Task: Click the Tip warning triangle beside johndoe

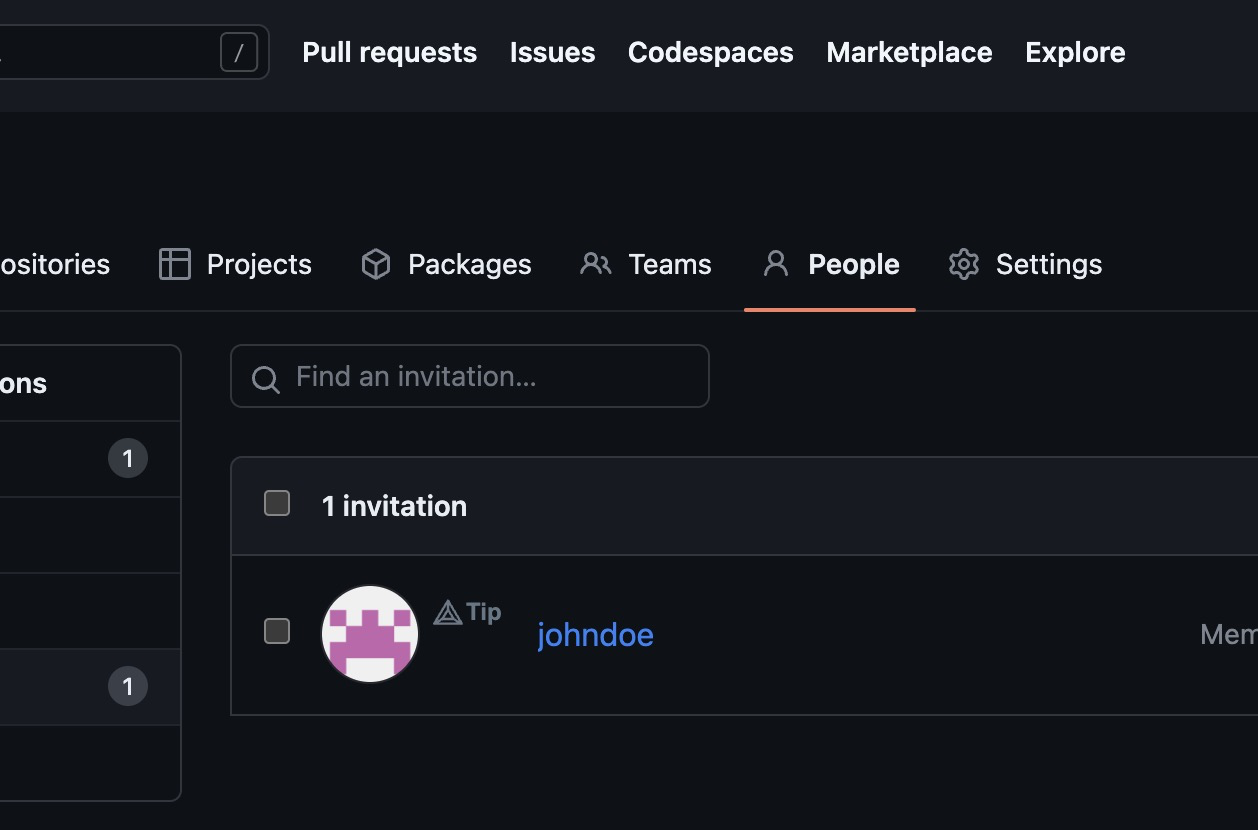Action: 446,611
